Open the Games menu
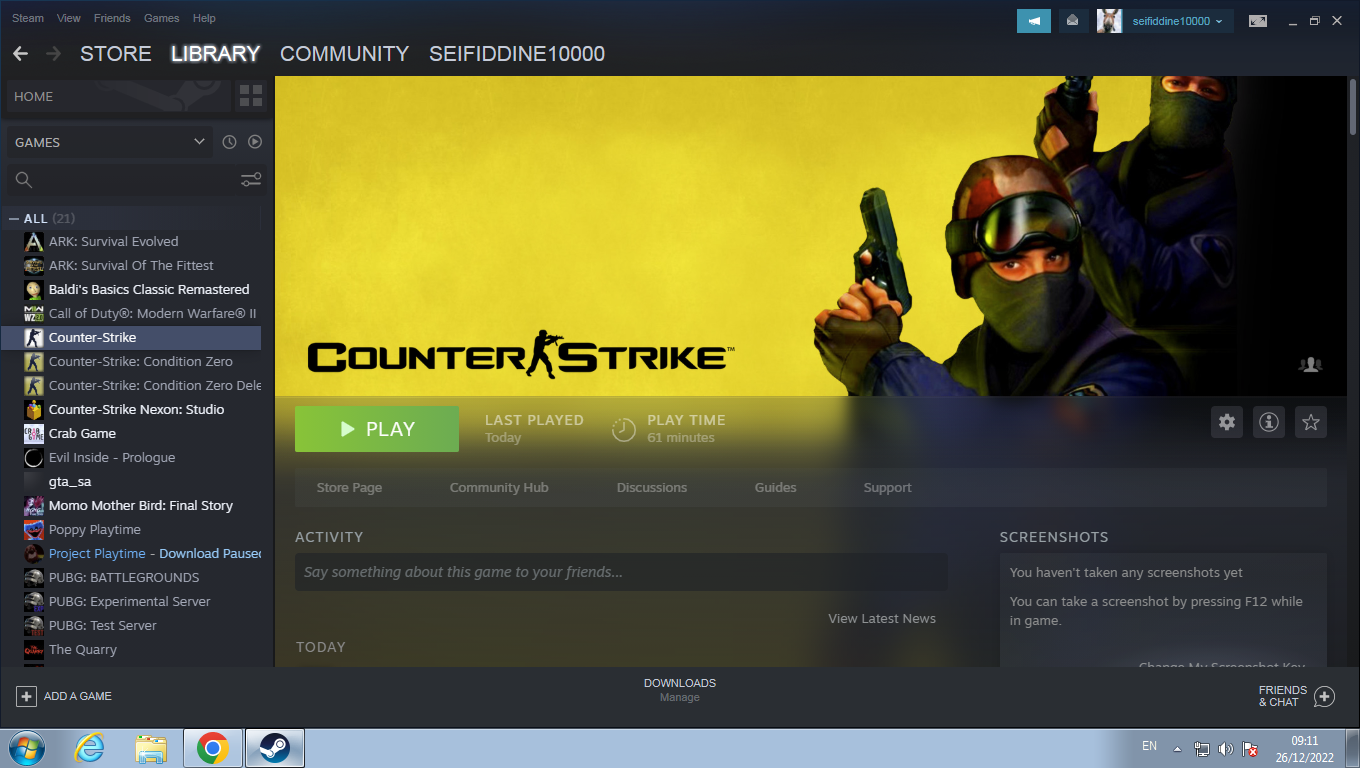 pos(161,18)
